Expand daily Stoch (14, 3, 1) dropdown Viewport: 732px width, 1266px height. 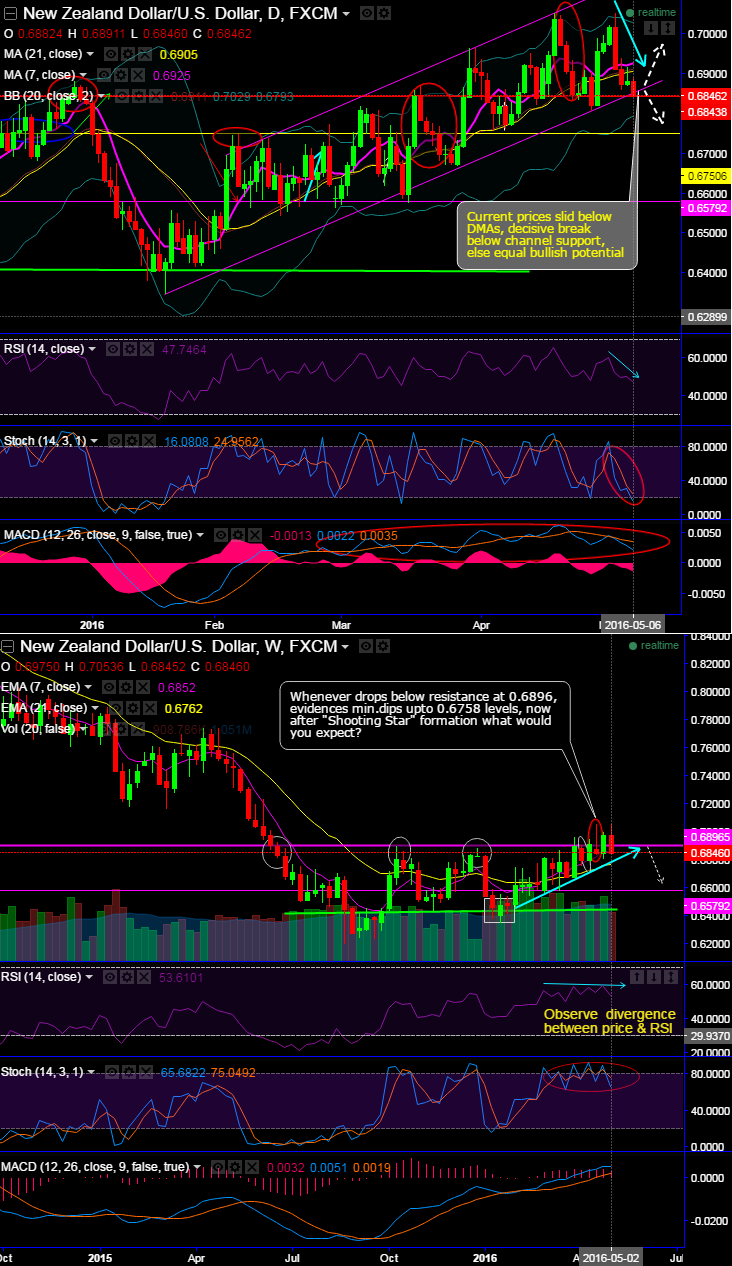[94, 440]
